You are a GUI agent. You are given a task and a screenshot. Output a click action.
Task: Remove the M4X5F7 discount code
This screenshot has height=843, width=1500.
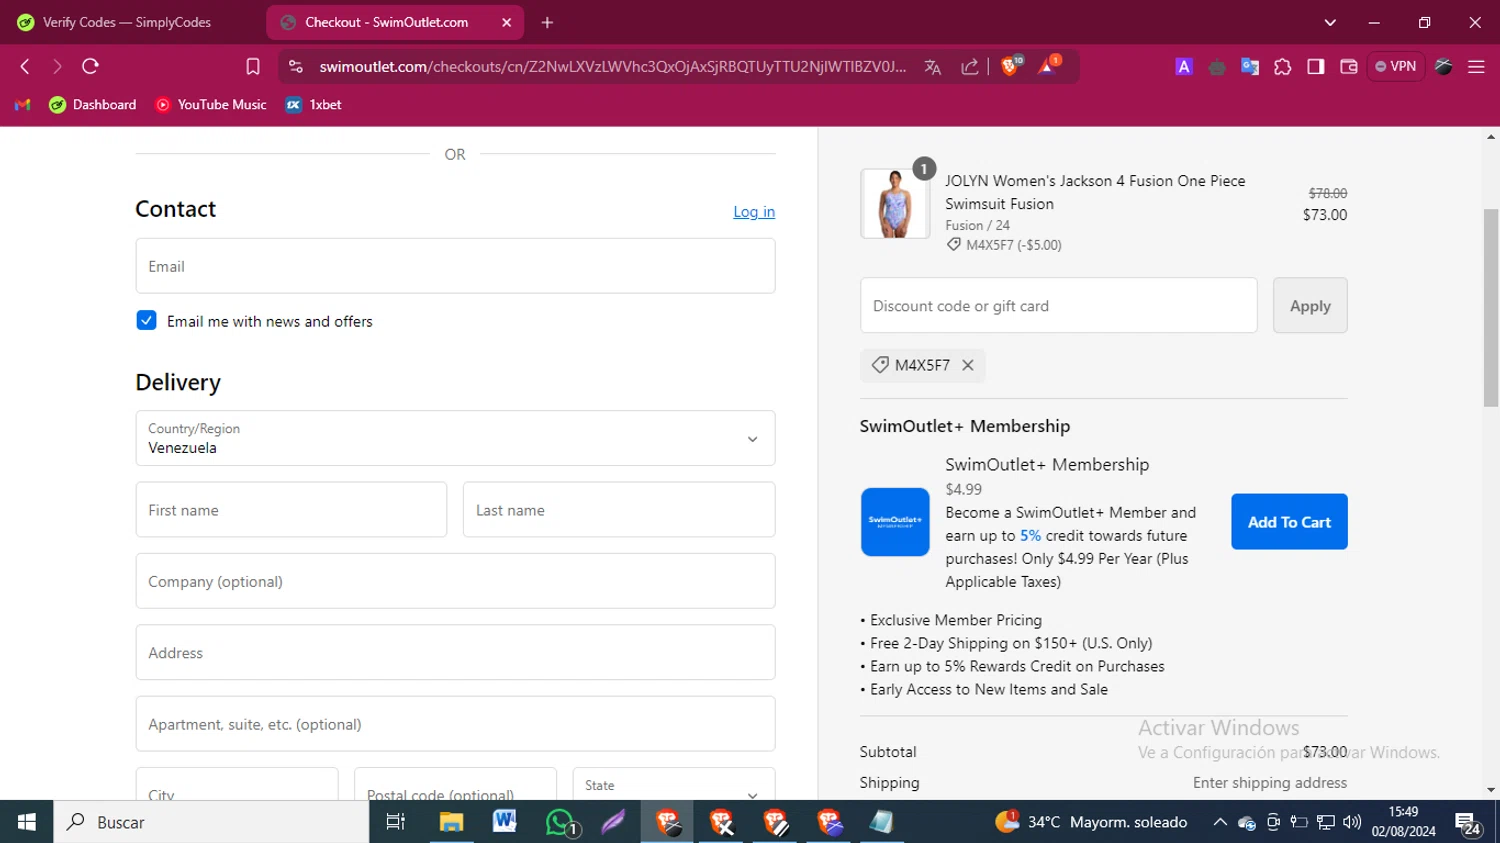pyautogui.click(x=968, y=365)
